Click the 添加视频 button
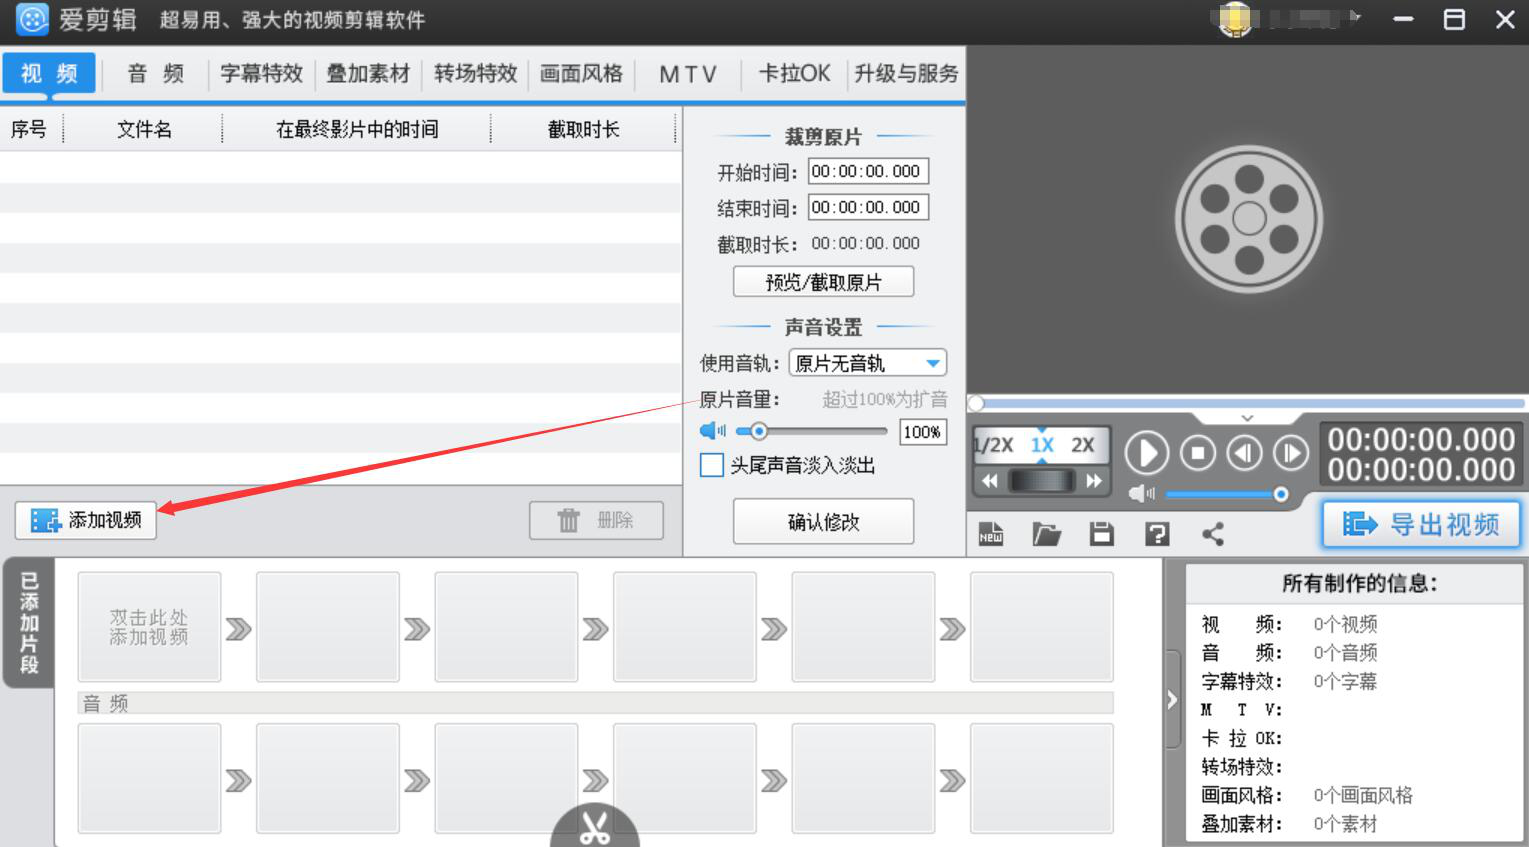This screenshot has width=1529, height=847. (x=86, y=520)
